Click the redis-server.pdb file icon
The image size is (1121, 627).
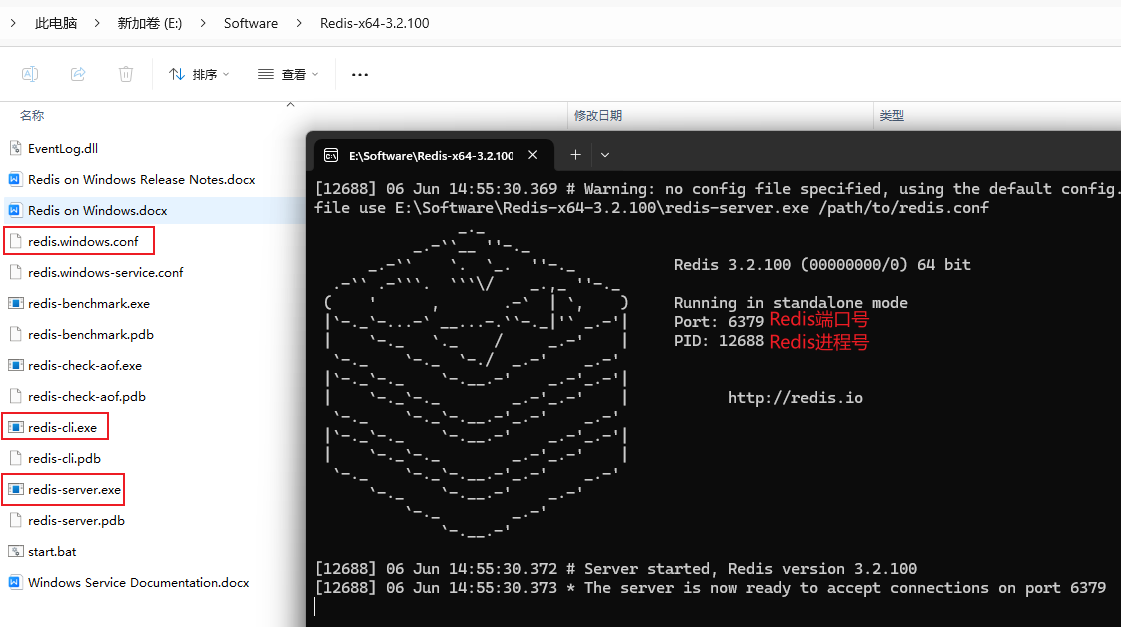pos(15,520)
